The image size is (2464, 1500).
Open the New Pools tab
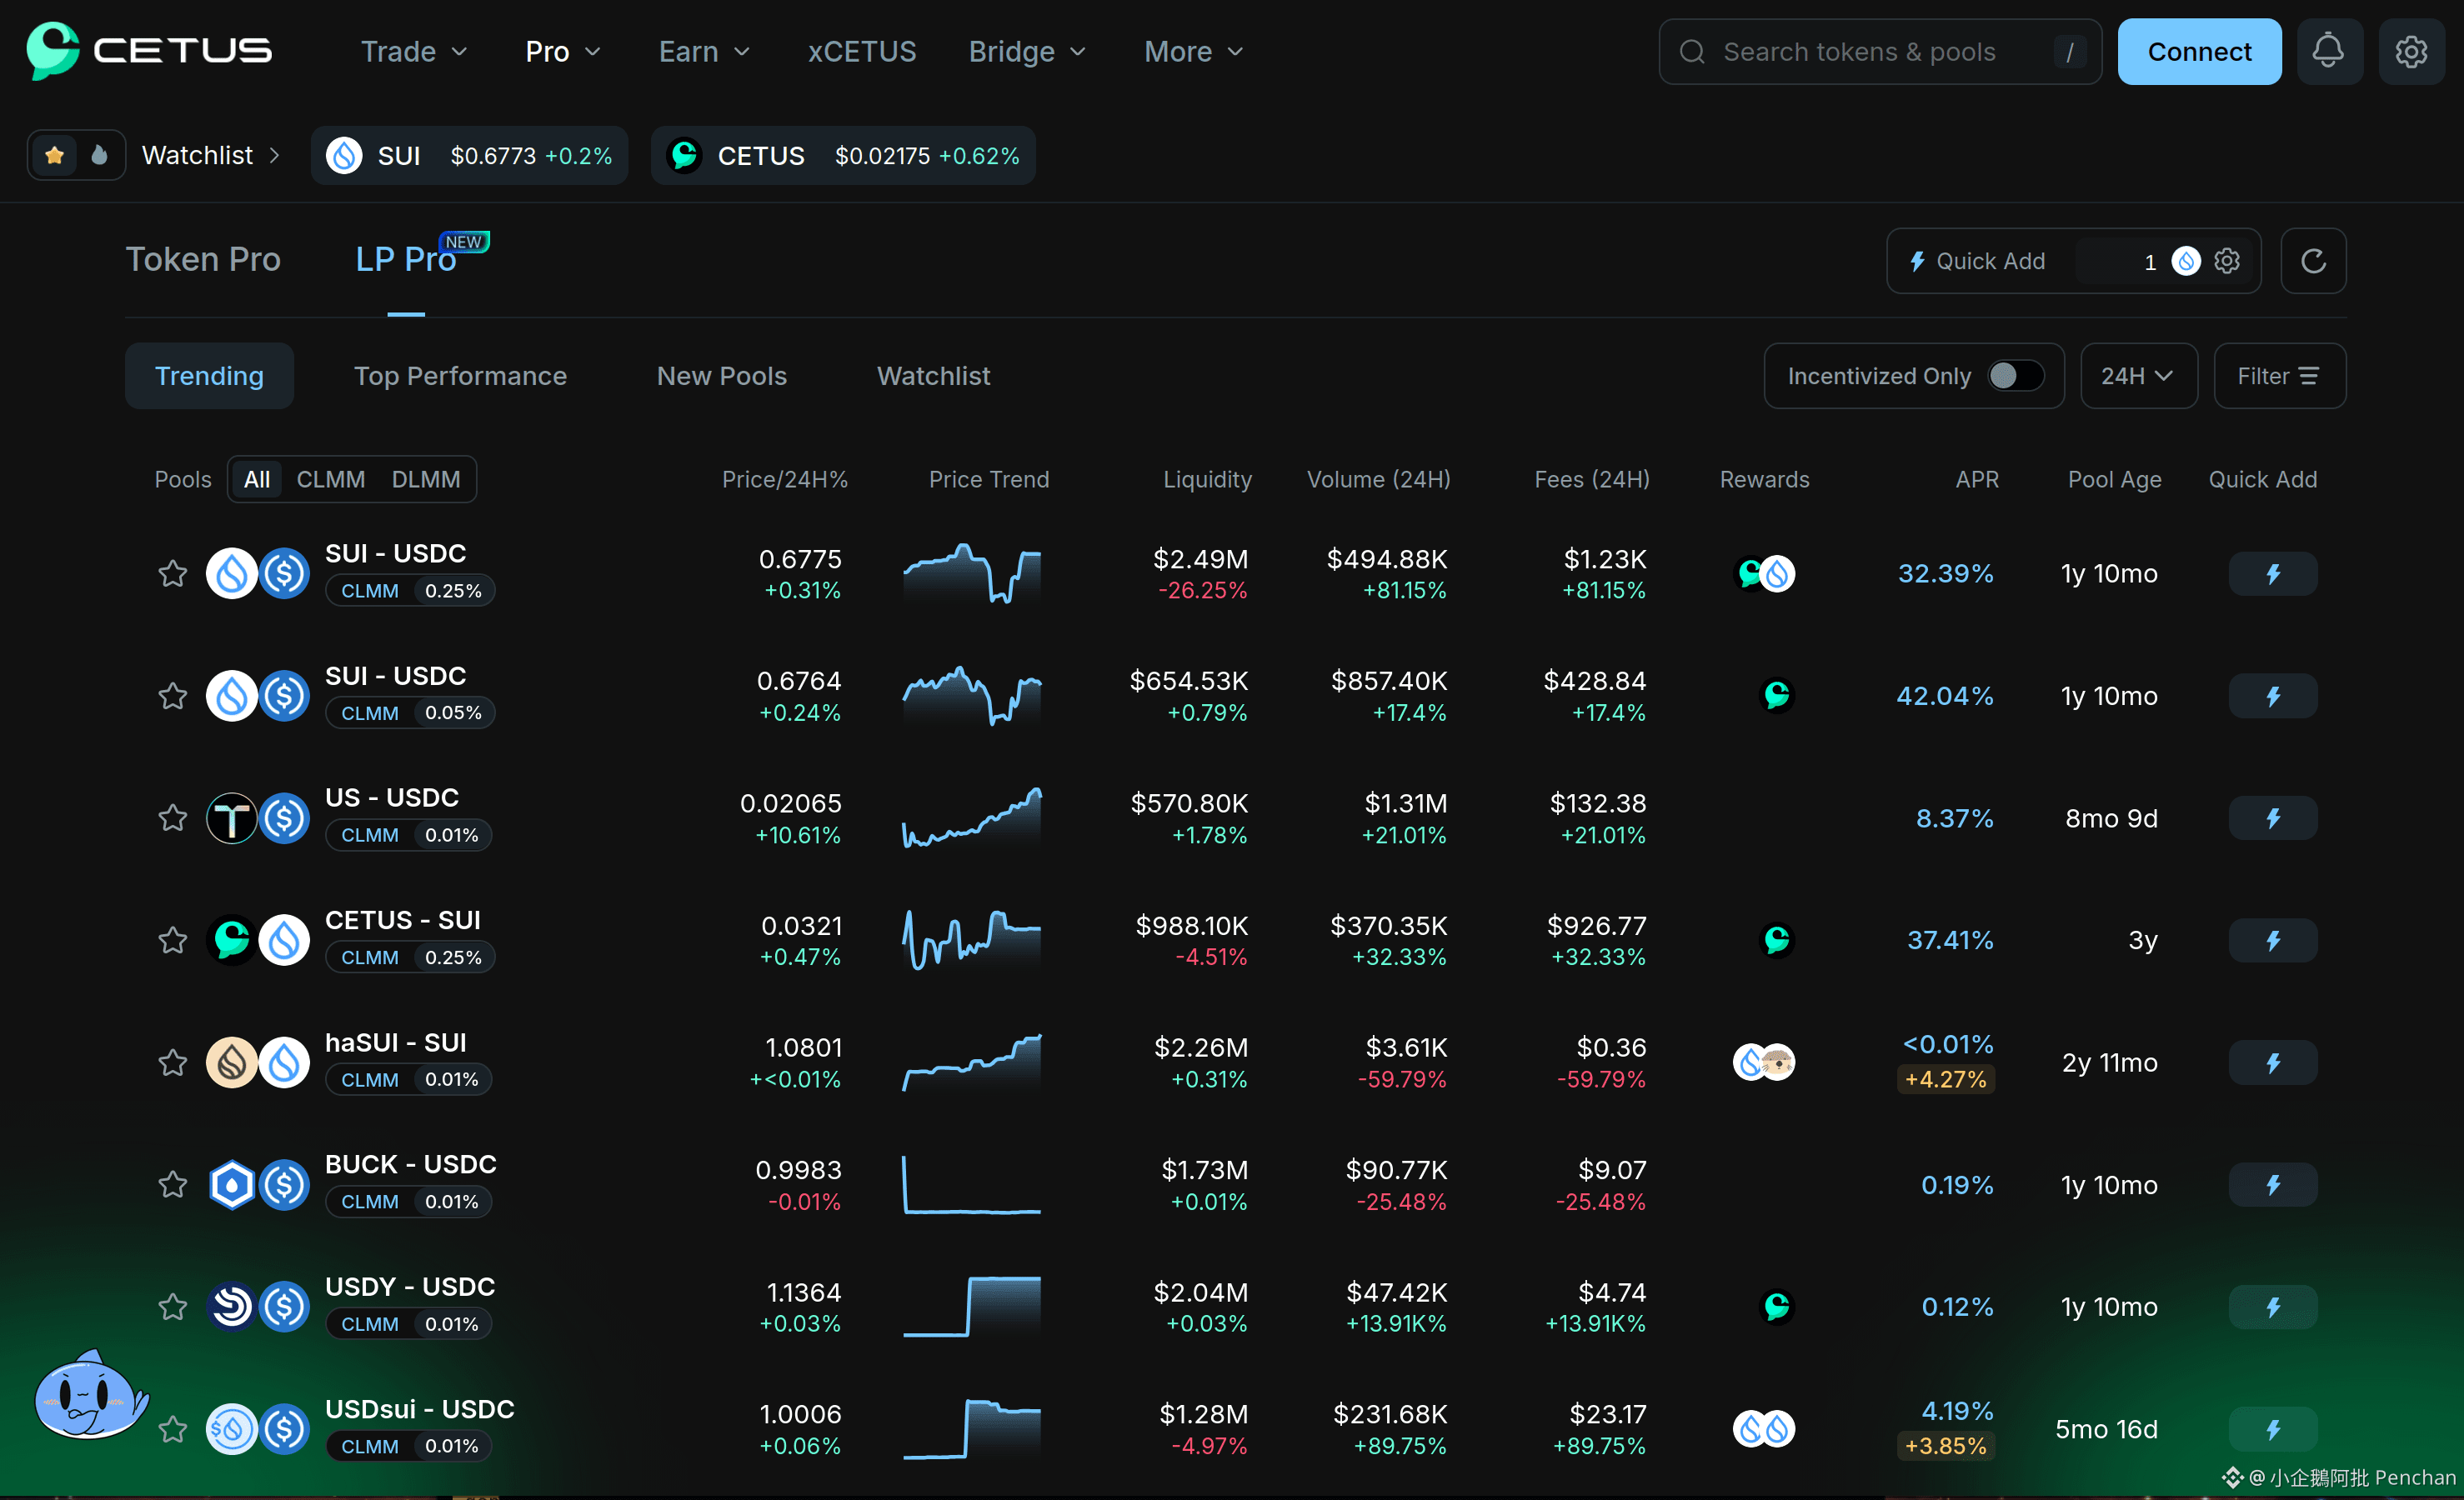tap(721, 376)
